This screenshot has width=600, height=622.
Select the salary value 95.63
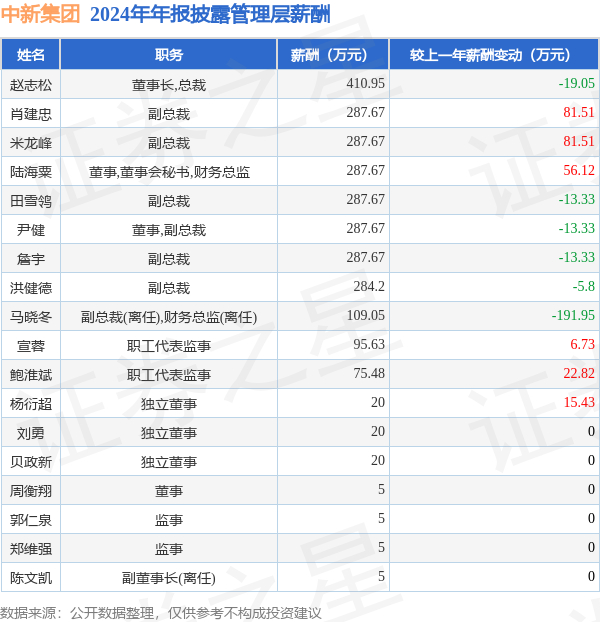pyautogui.click(x=369, y=344)
